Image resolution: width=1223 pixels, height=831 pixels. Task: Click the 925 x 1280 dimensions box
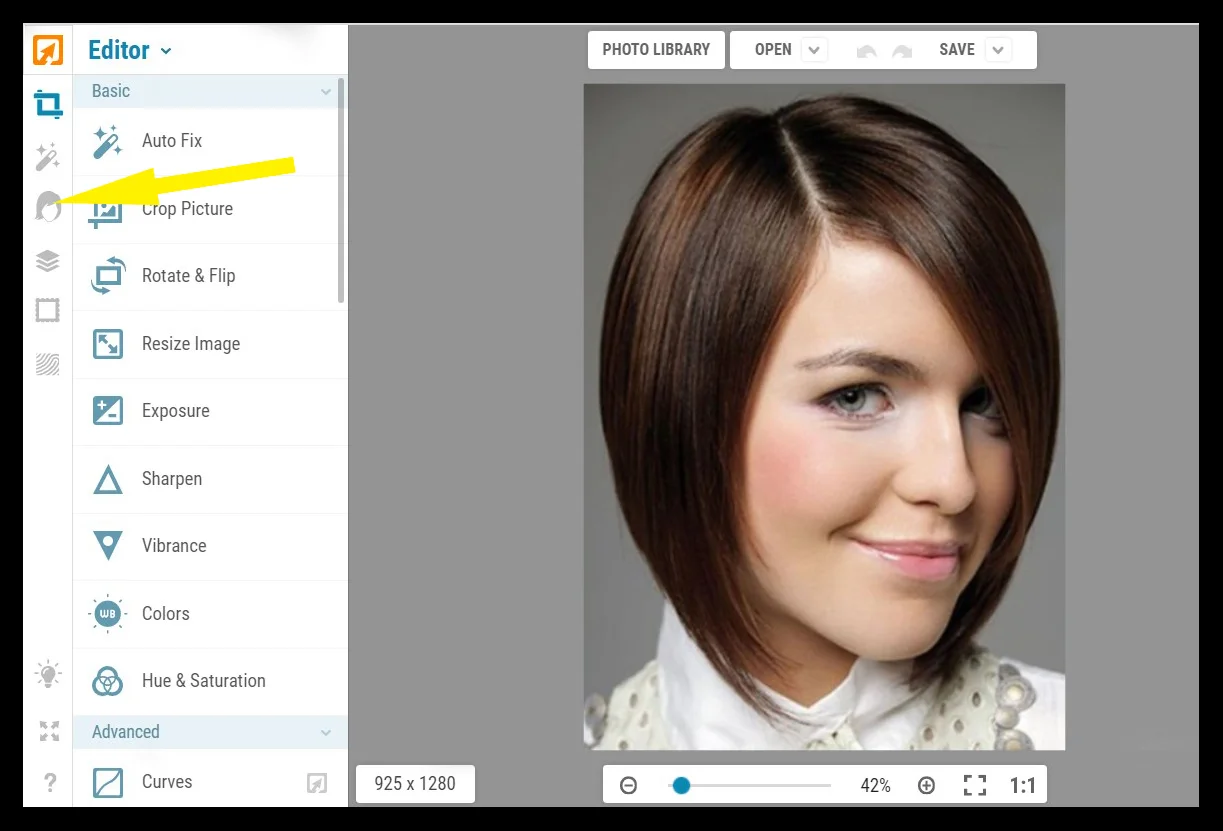pos(415,784)
